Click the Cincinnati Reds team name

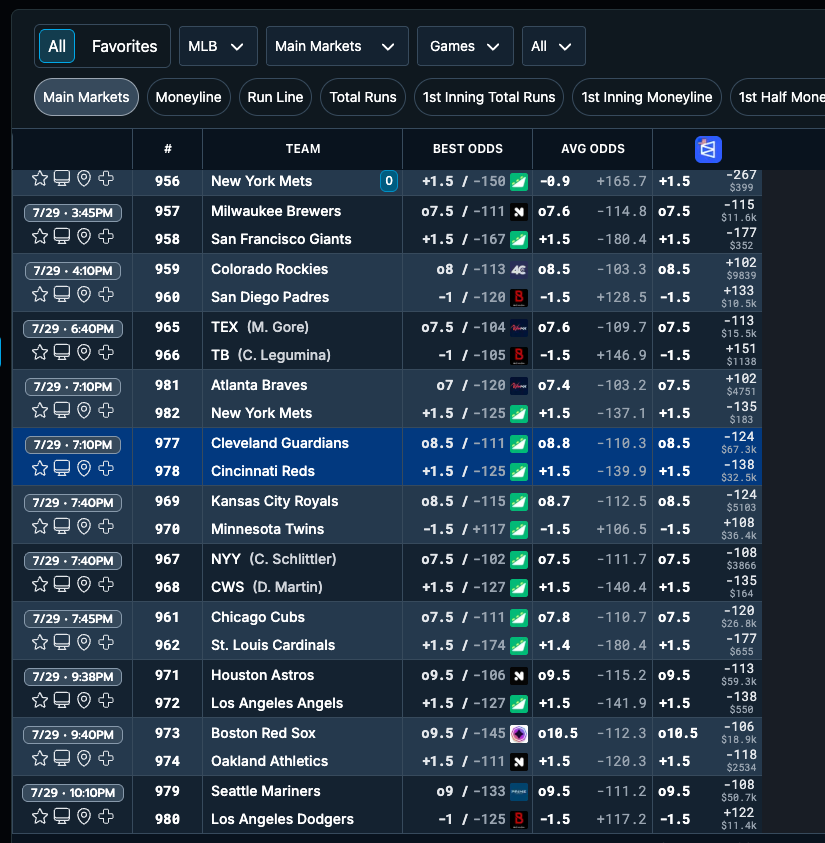(x=263, y=471)
